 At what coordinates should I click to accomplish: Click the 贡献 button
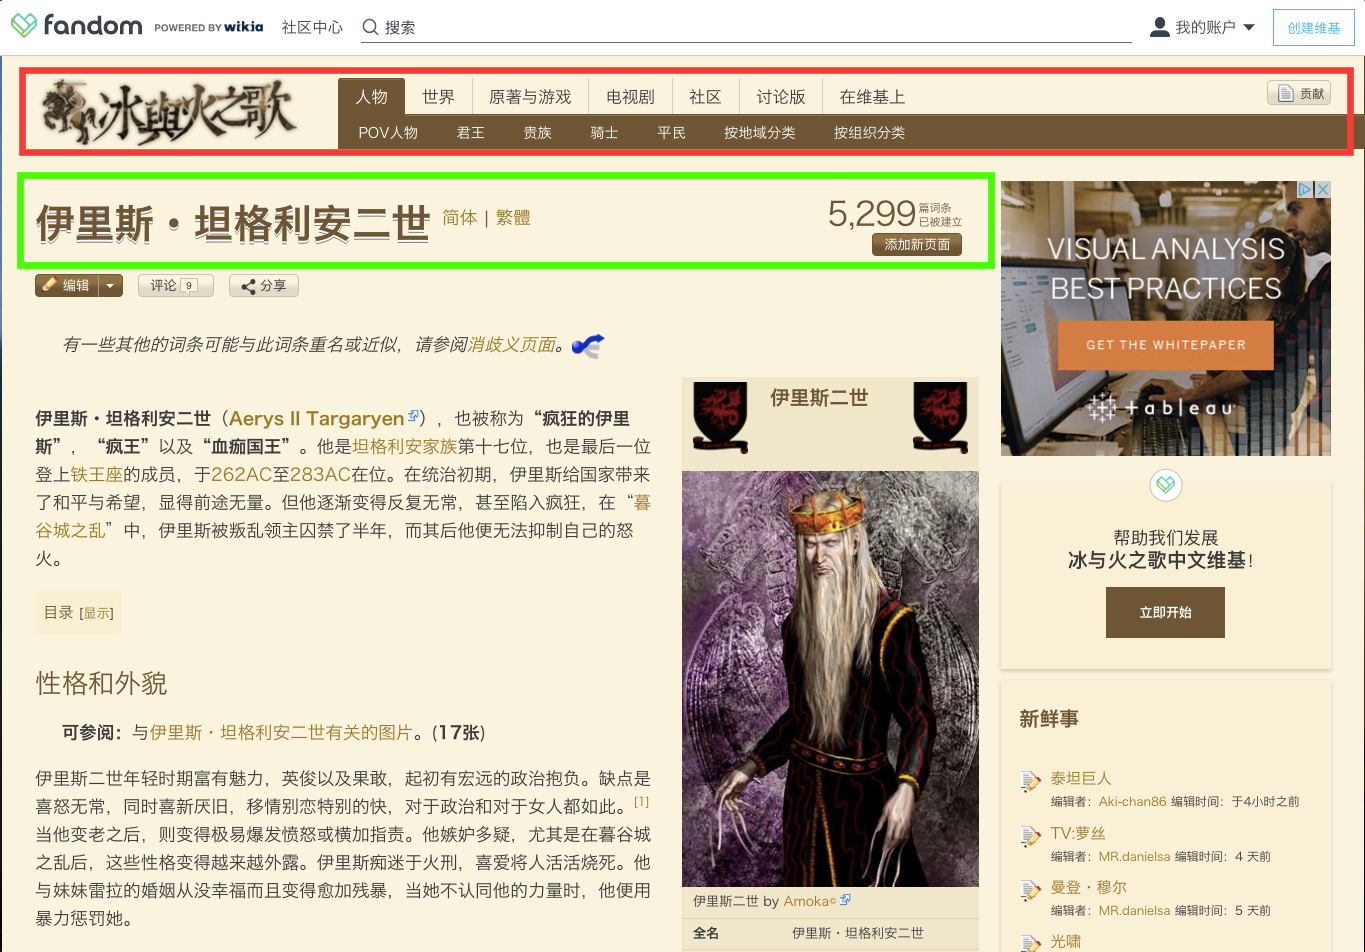(1299, 94)
